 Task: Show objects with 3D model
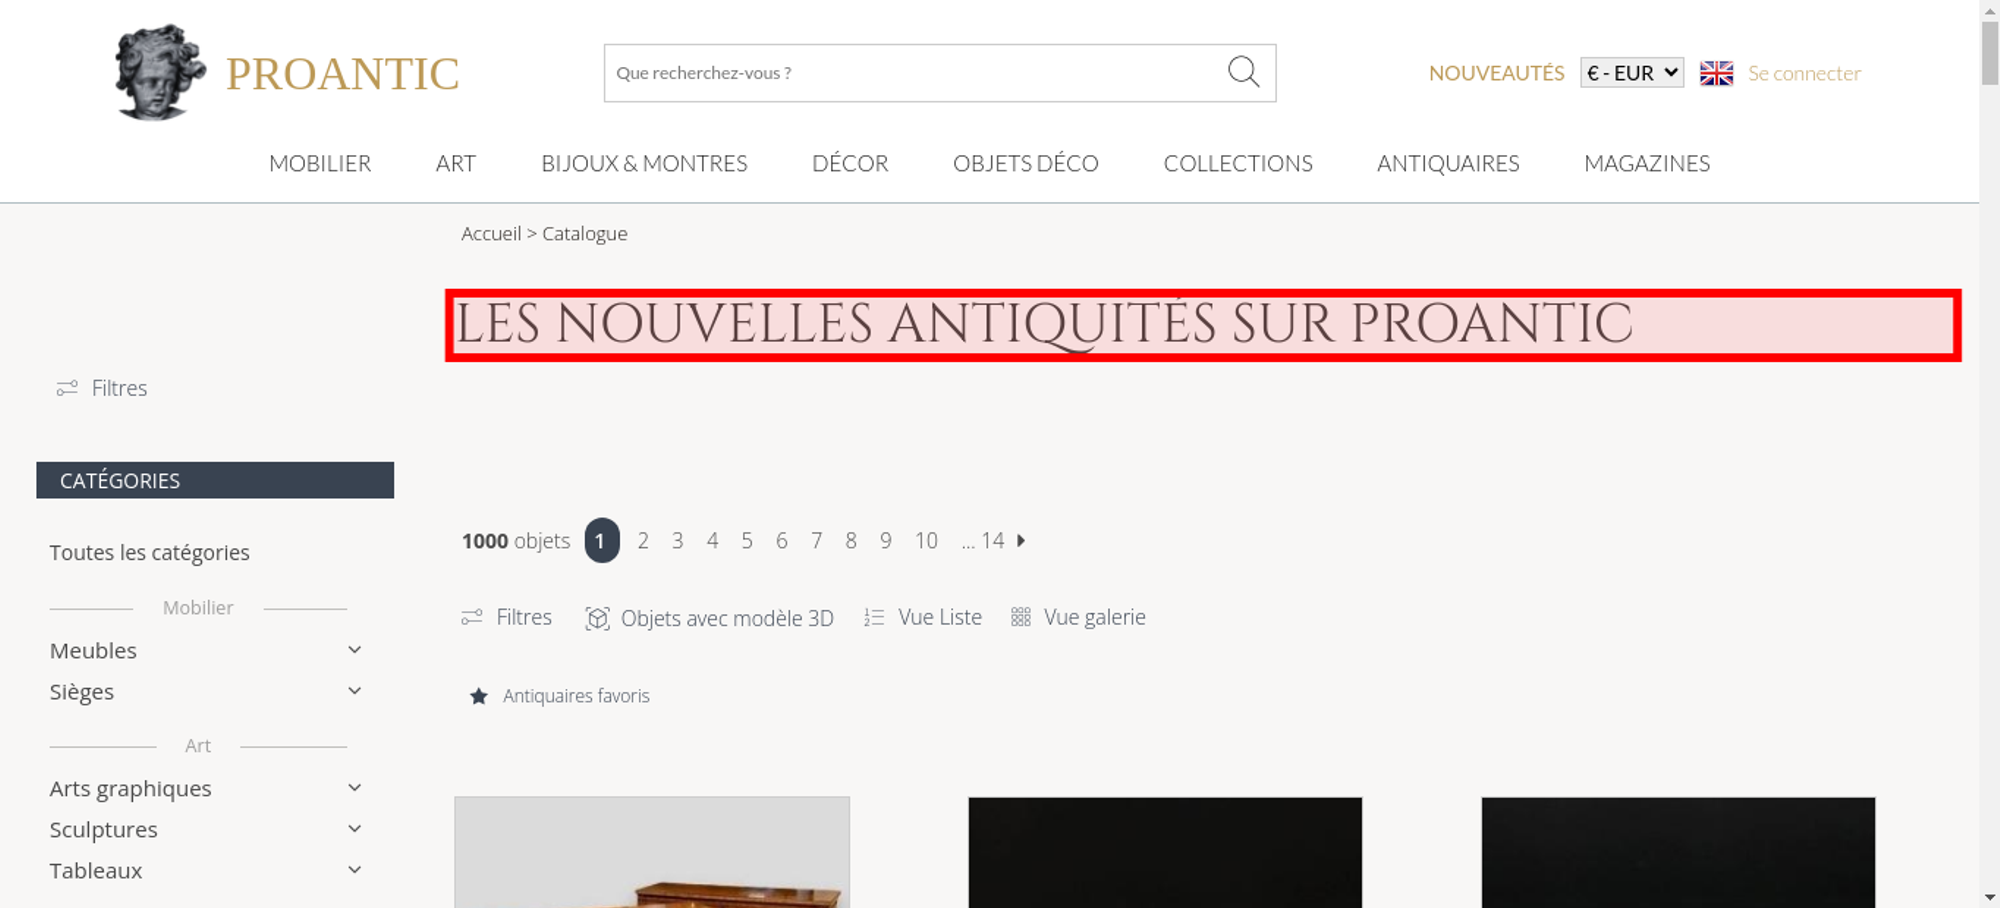(x=709, y=618)
